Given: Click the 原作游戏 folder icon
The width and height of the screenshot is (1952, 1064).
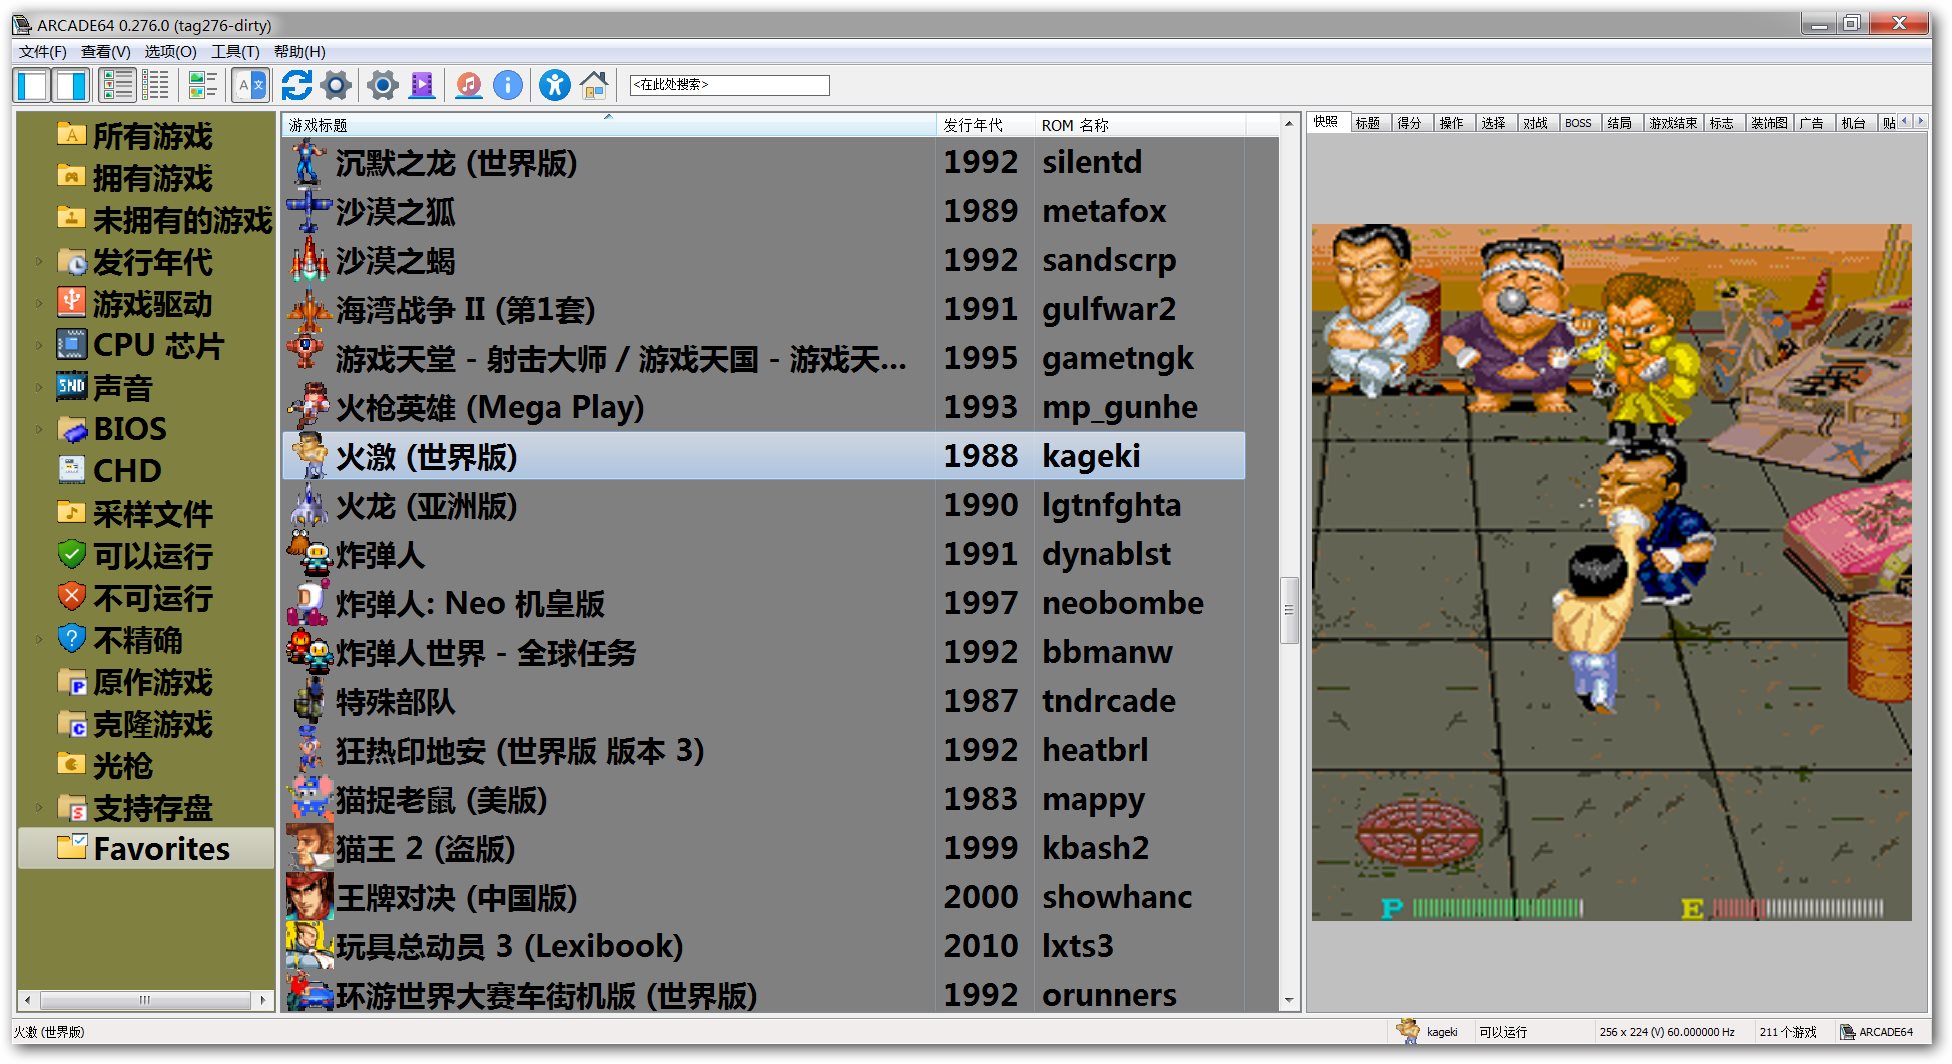Looking at the screenshot, I should (72, 682).
